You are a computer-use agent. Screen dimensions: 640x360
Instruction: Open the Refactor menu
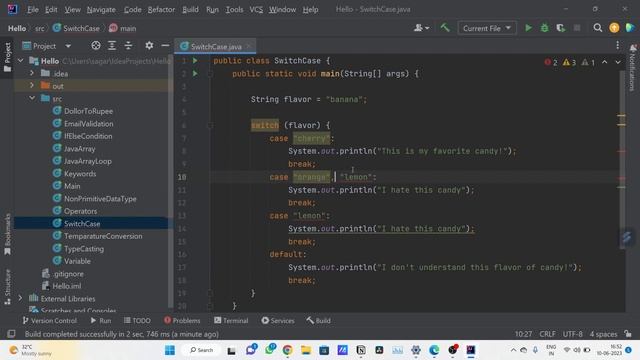pyautogui.click(x=161, y=9)
